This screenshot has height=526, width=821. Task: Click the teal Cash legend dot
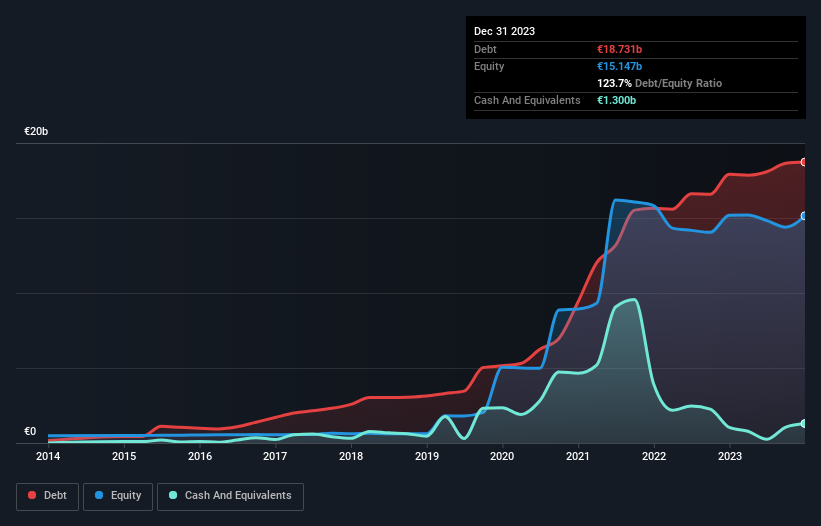coord(173,495)
